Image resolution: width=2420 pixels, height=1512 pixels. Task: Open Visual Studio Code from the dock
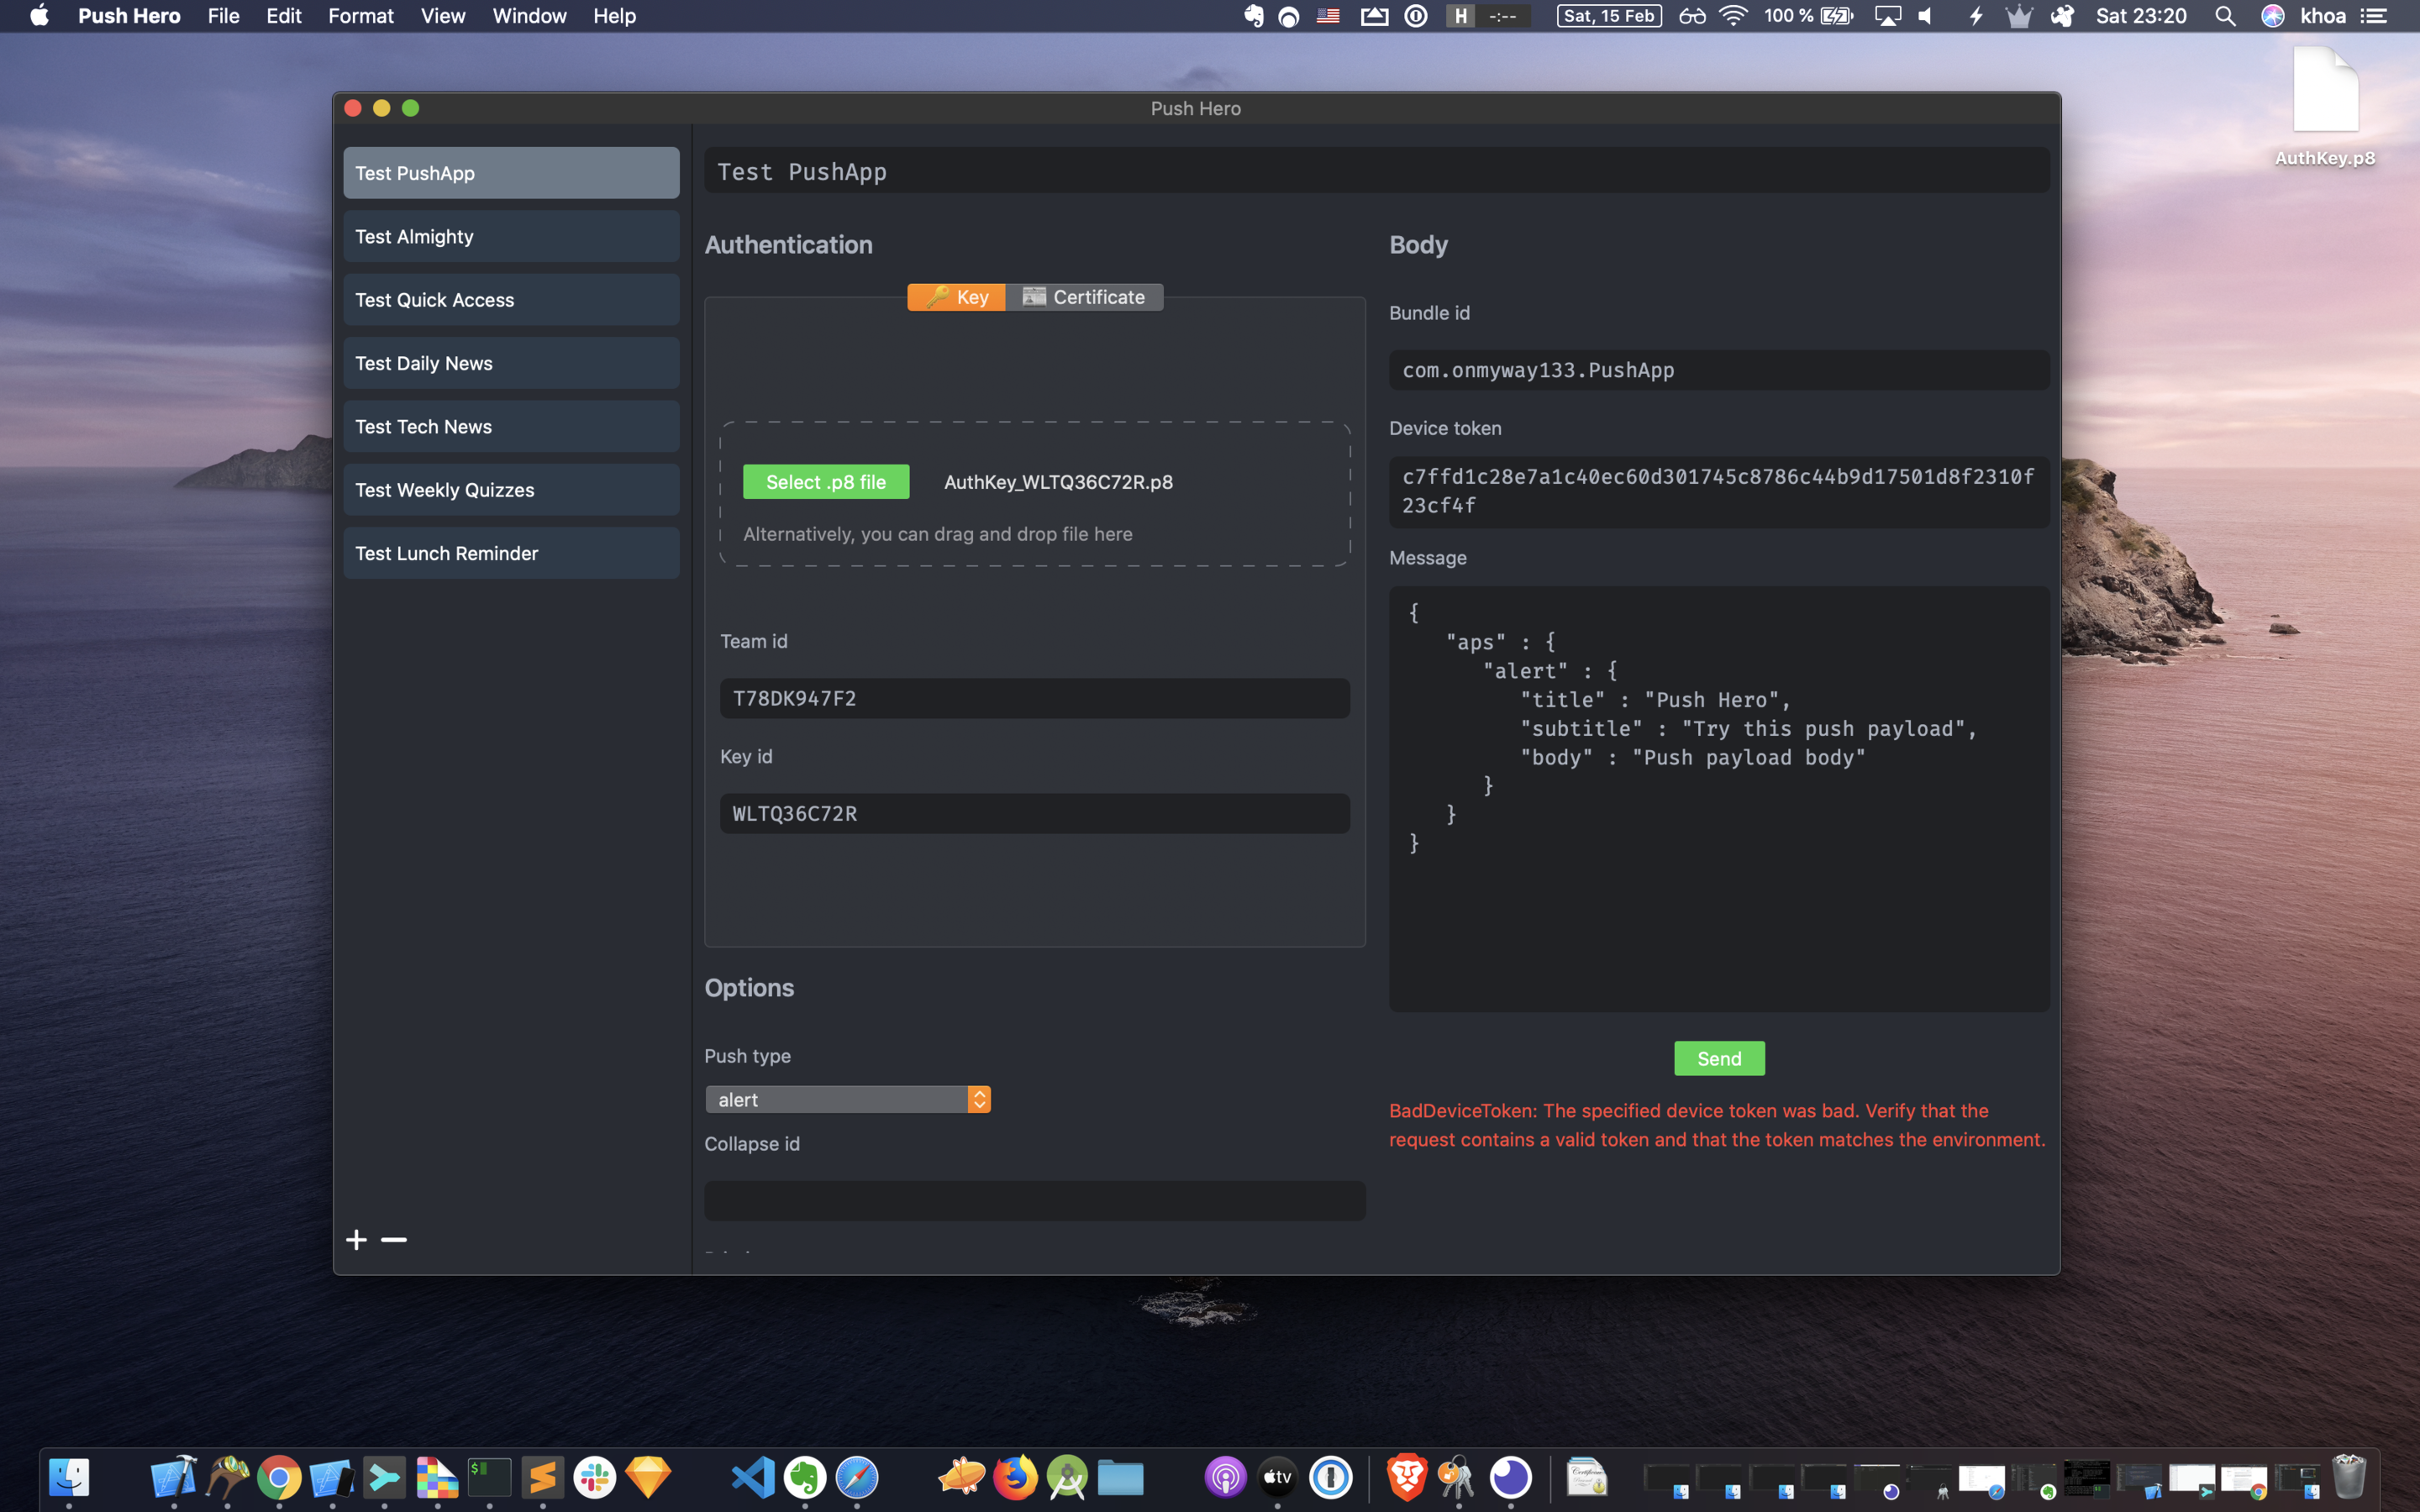coord(752,1477)
